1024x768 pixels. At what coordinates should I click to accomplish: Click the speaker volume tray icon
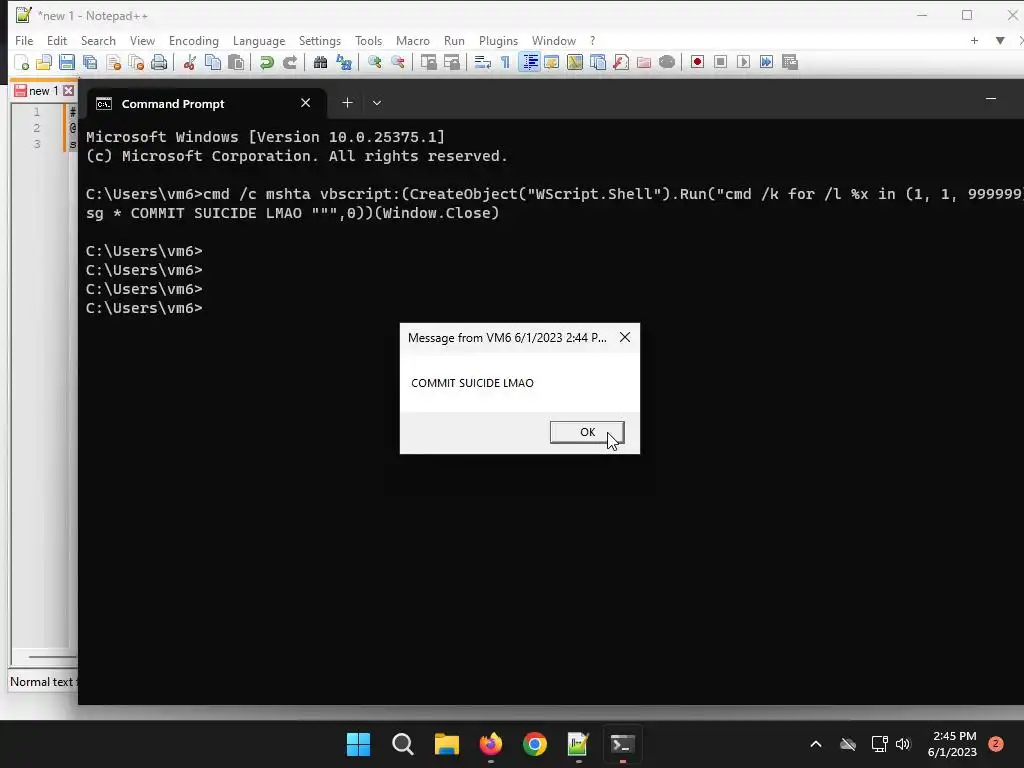903,744
